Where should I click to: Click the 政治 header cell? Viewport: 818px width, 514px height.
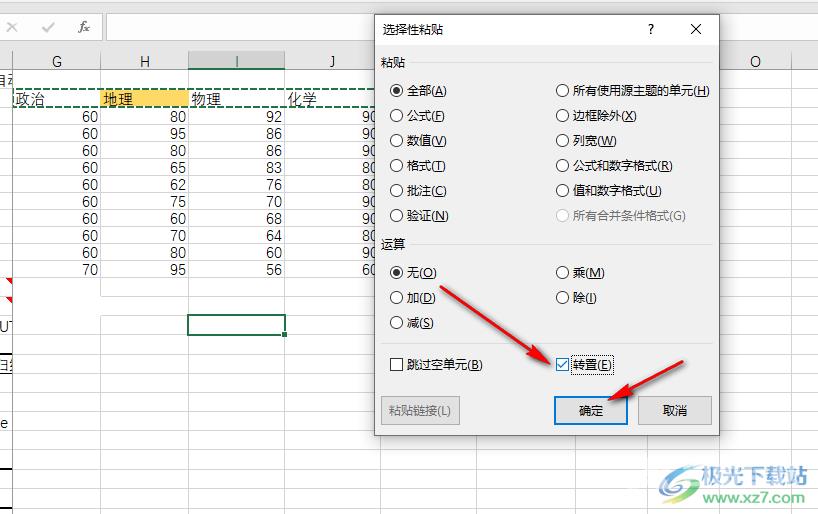(x=56, y=99)
